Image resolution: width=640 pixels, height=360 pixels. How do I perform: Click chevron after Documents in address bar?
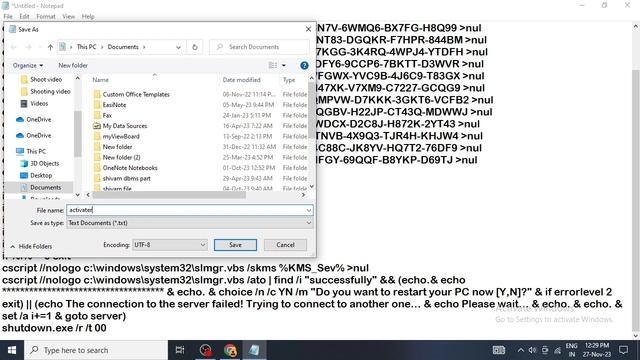[144, 47]
